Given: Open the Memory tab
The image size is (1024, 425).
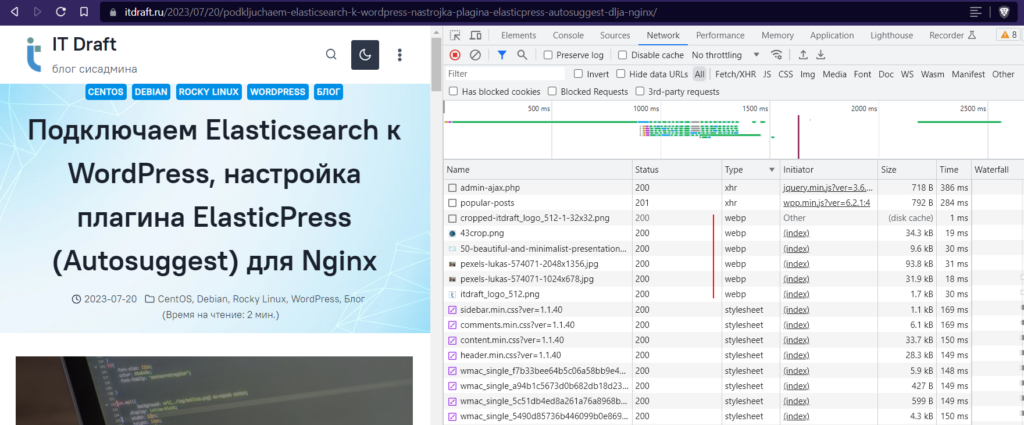Looking at the screenshot, I should coord(778,35).
